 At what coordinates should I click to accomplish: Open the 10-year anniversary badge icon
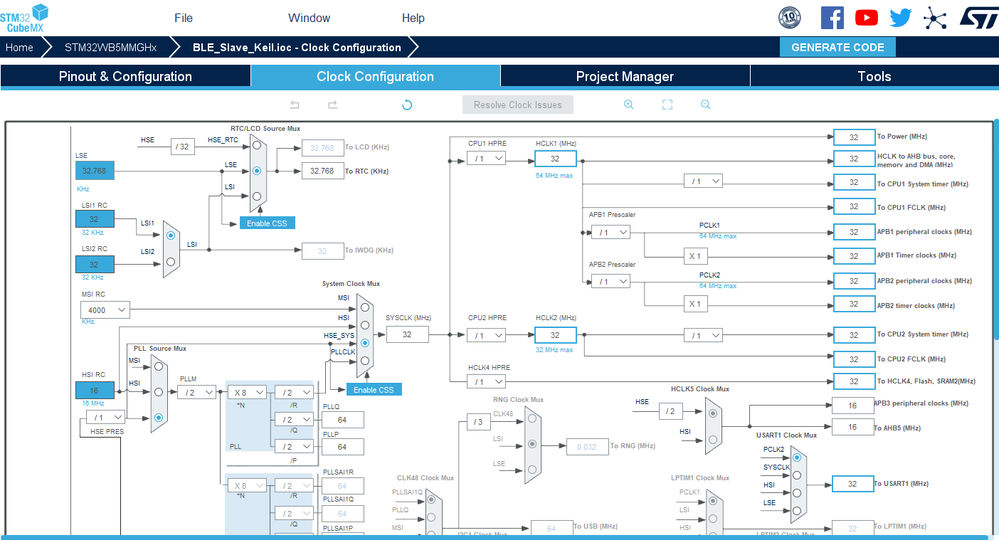(789, 17)
